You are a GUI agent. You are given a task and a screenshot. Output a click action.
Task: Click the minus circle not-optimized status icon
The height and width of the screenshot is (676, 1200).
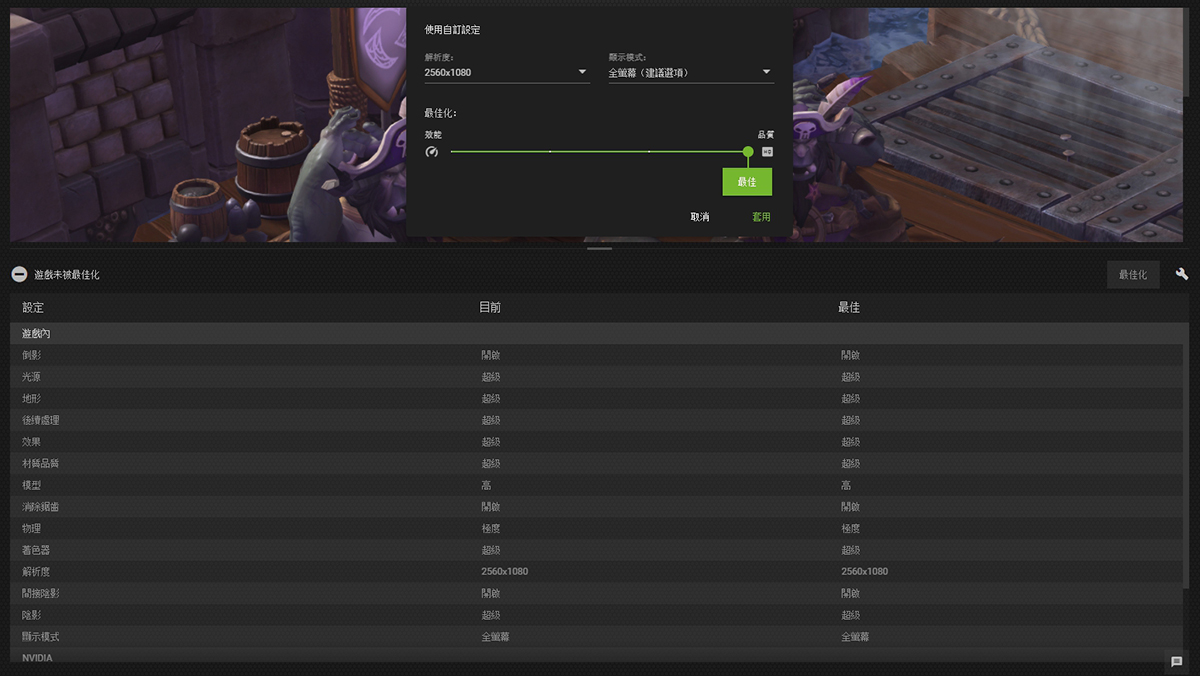pos(19,274)
